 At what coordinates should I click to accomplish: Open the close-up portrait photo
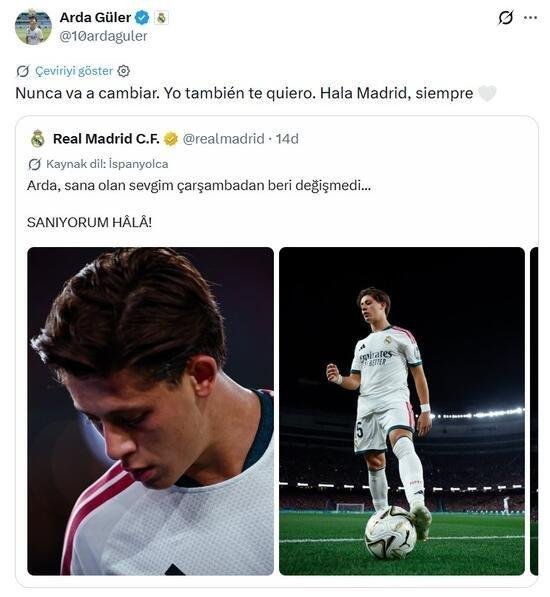coord(150,411)
